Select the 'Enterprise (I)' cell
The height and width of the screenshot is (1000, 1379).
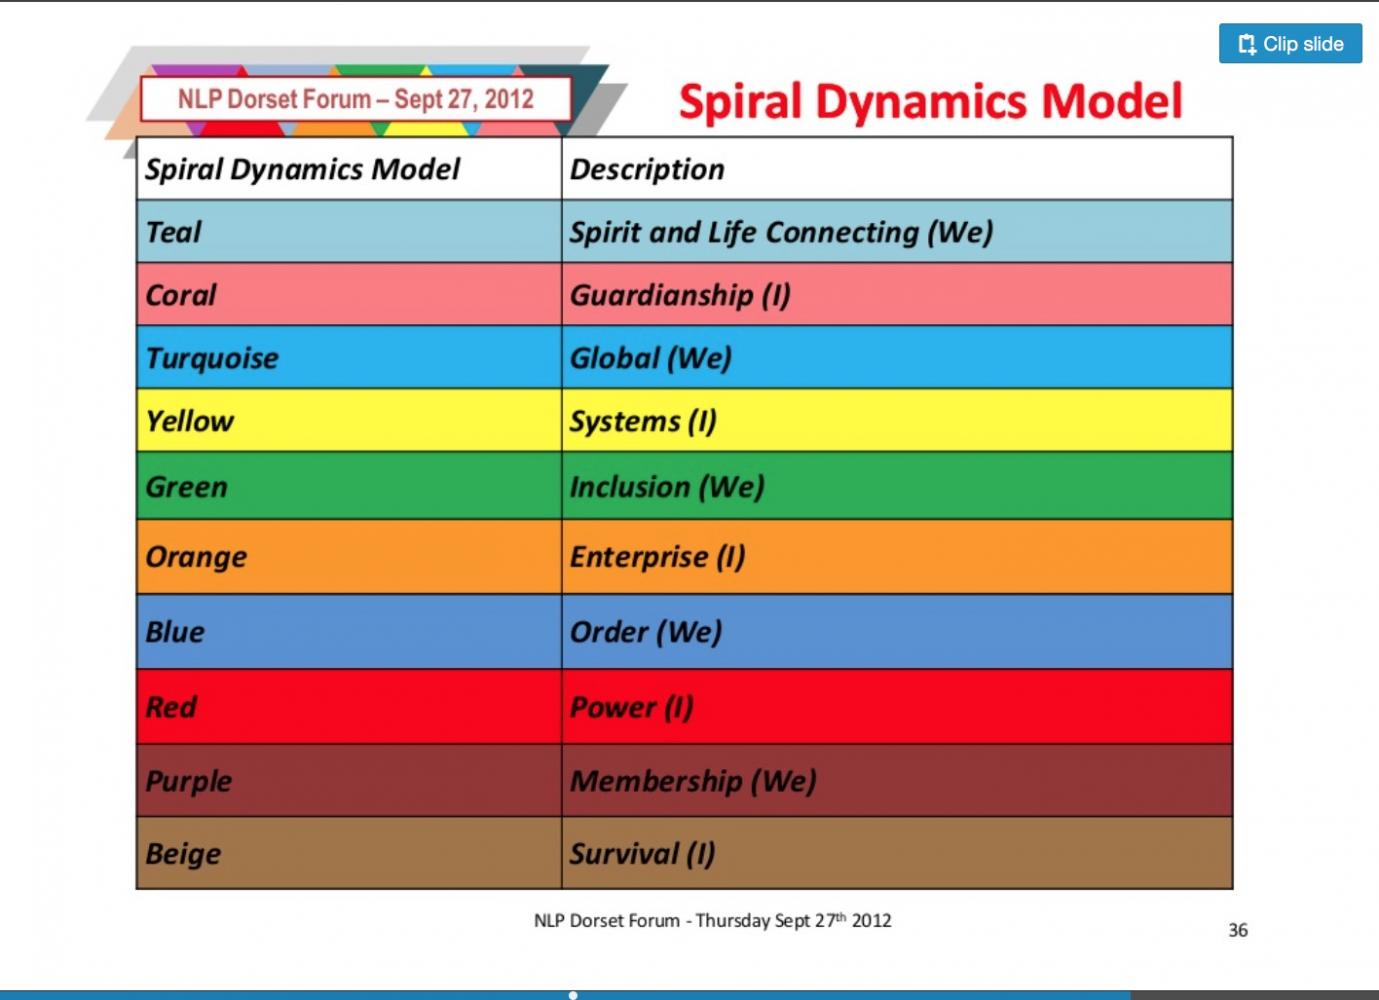tap(897, 557)
